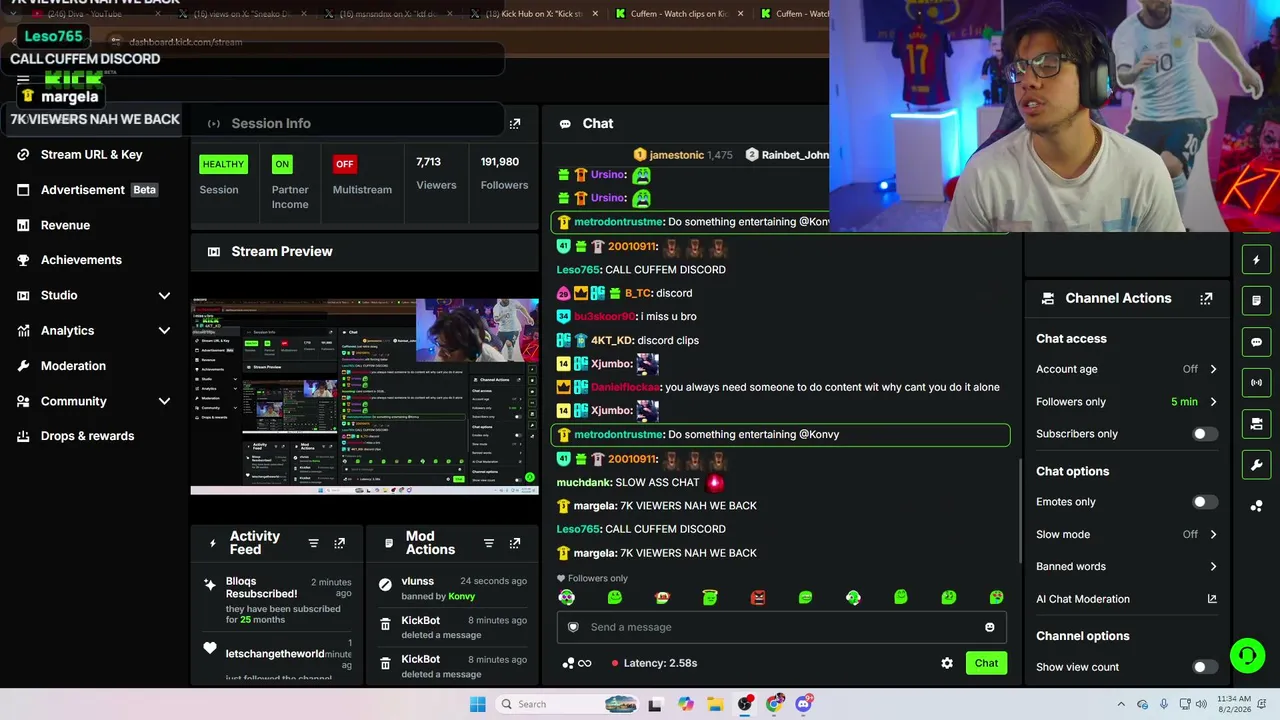The image size is (1280, 720).
Task: Open AI Chat Moderation link
Action: coord(1126,599)
